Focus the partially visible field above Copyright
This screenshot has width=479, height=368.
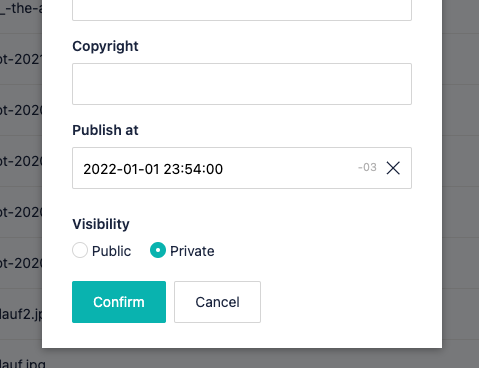tap(242, 10)
